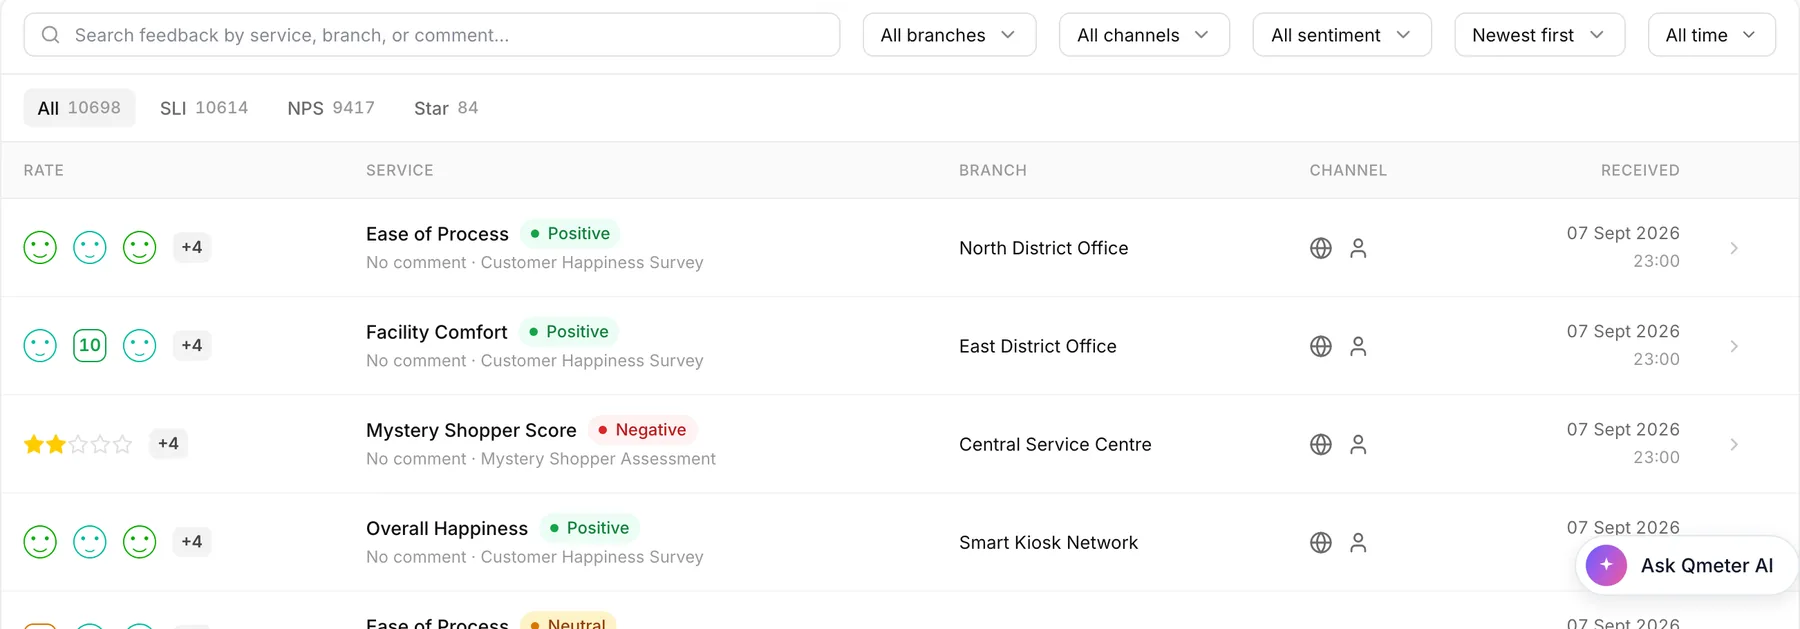
Task: Click the BRANCH column header
Action: (x=993, y=170)
